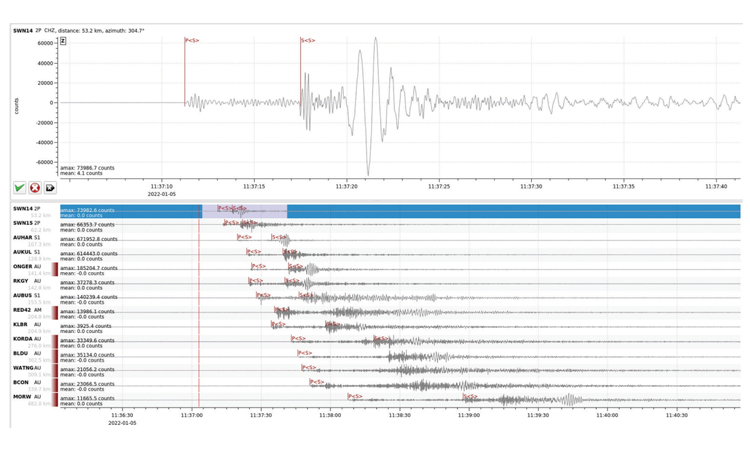The height and width of the screenshot is (450, 750).
Task: Click the green checkmark confirm icon
Action: pos(20,188)
